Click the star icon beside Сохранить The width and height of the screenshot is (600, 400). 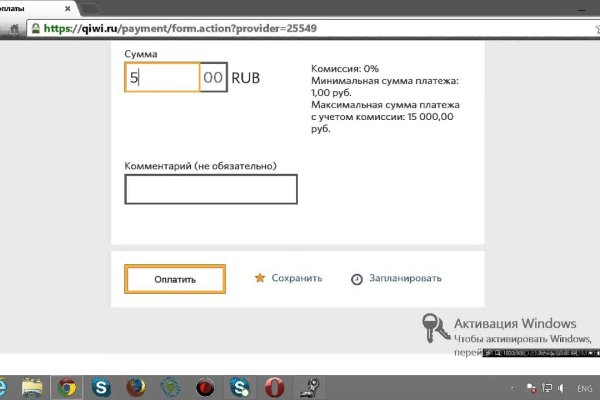tap(259, 278)
